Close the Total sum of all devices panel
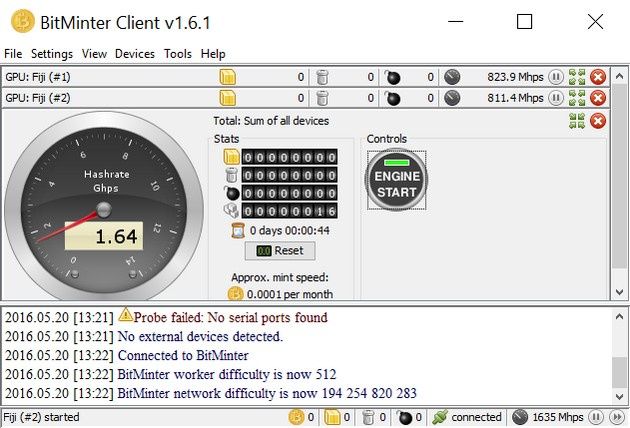 point(598,121)
